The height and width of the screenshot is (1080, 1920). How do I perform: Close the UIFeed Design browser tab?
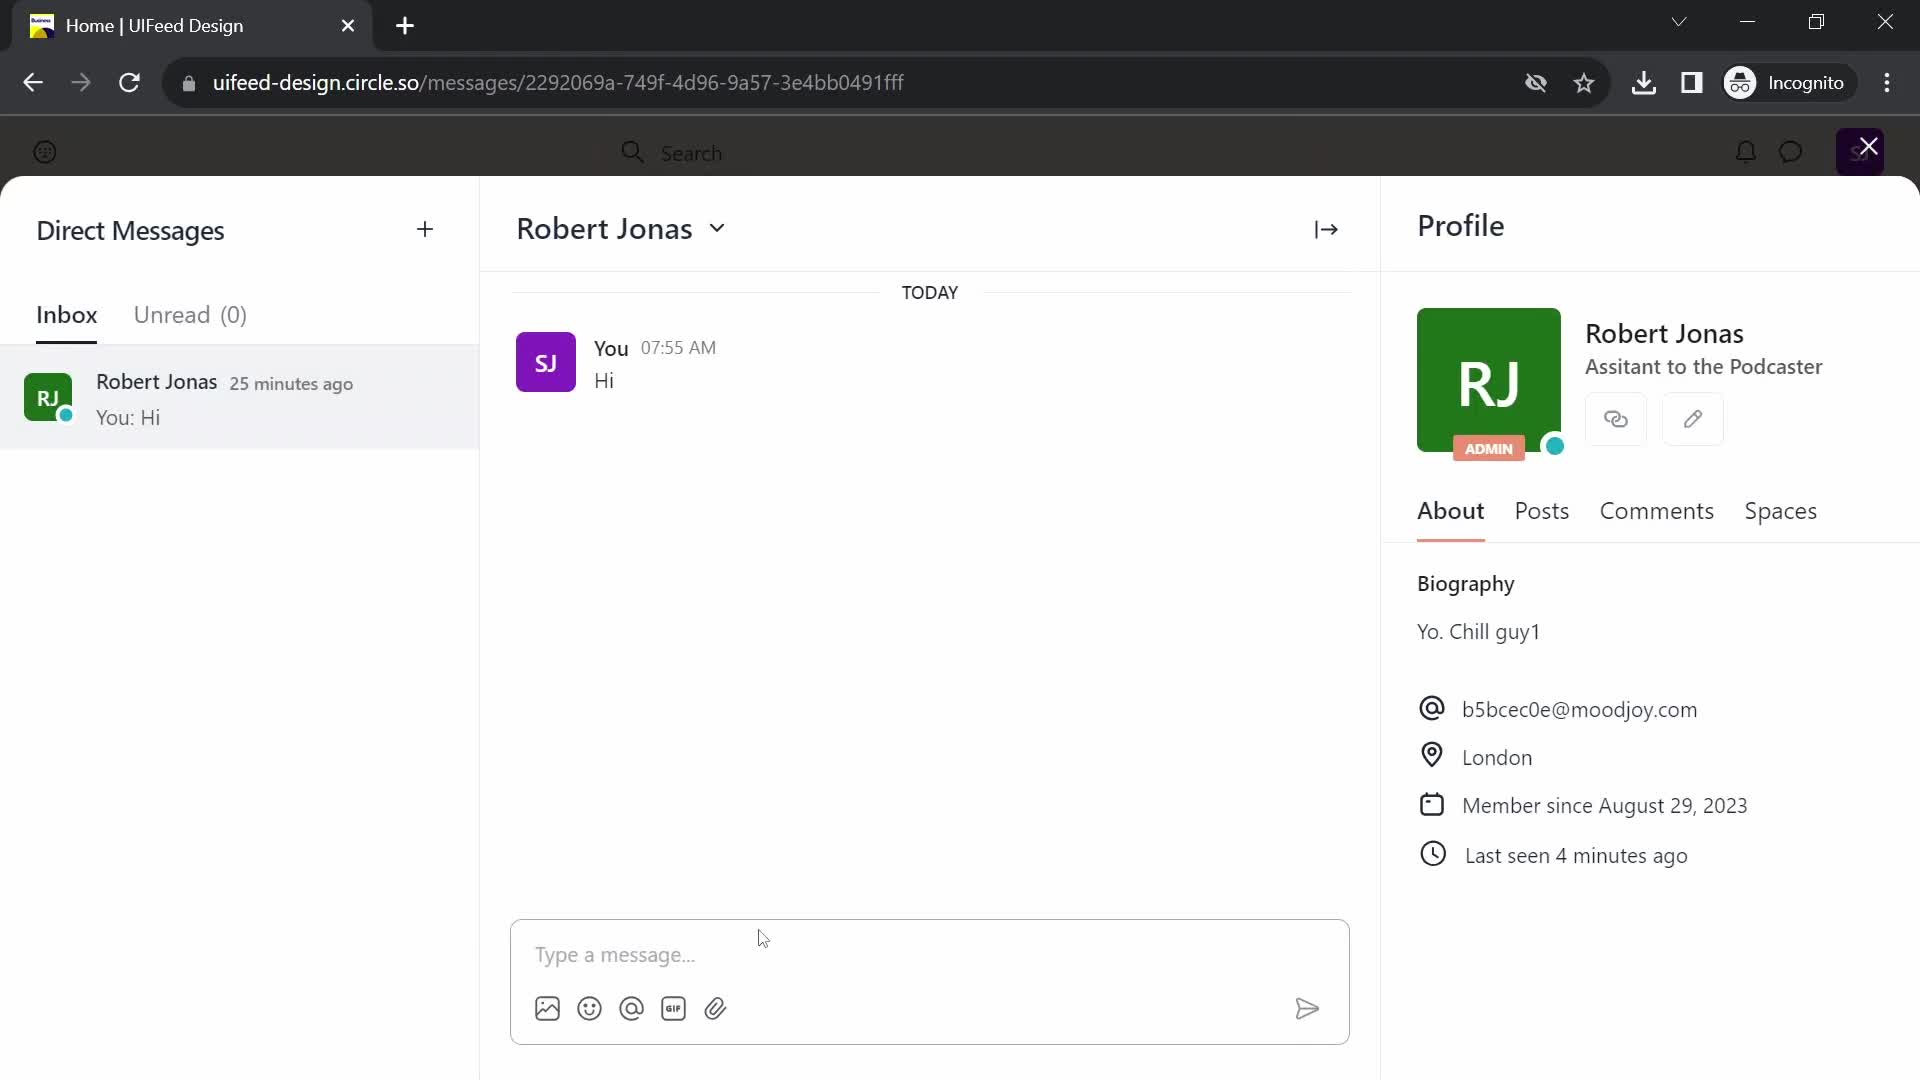[x=348, y=26]
